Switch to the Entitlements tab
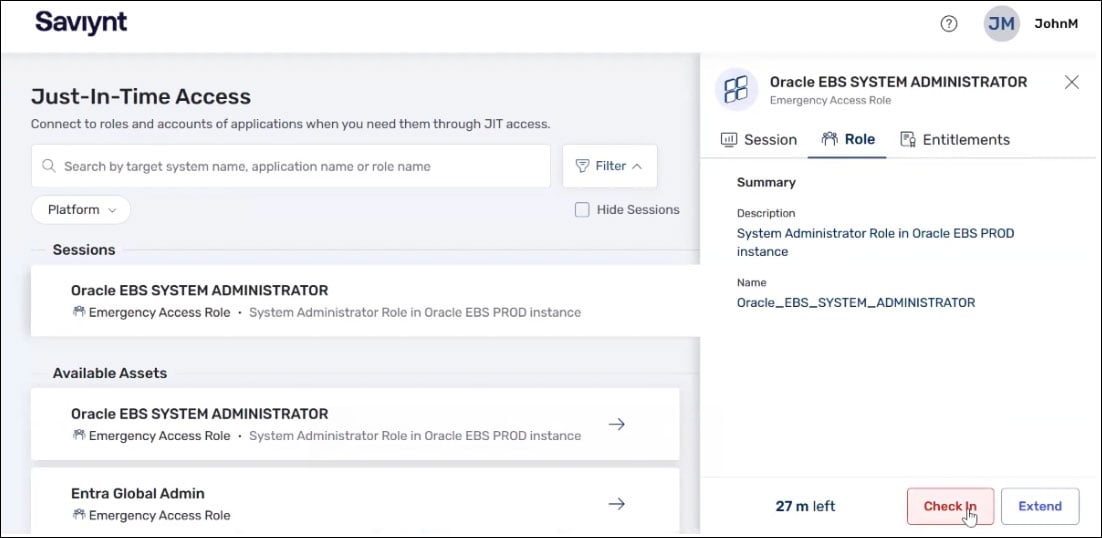1102x538 pixels. coord(954,140)
